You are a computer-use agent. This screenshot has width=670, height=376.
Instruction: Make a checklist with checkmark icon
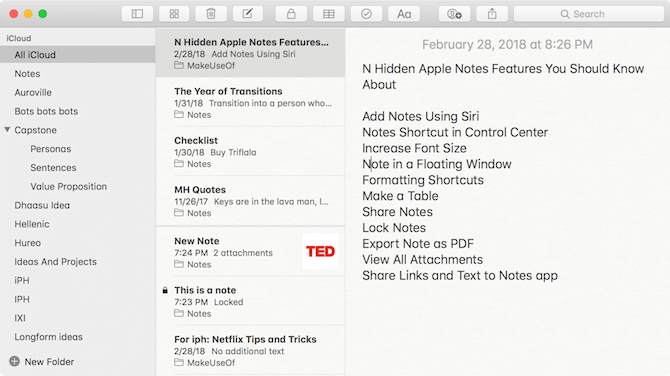[366, 14]
